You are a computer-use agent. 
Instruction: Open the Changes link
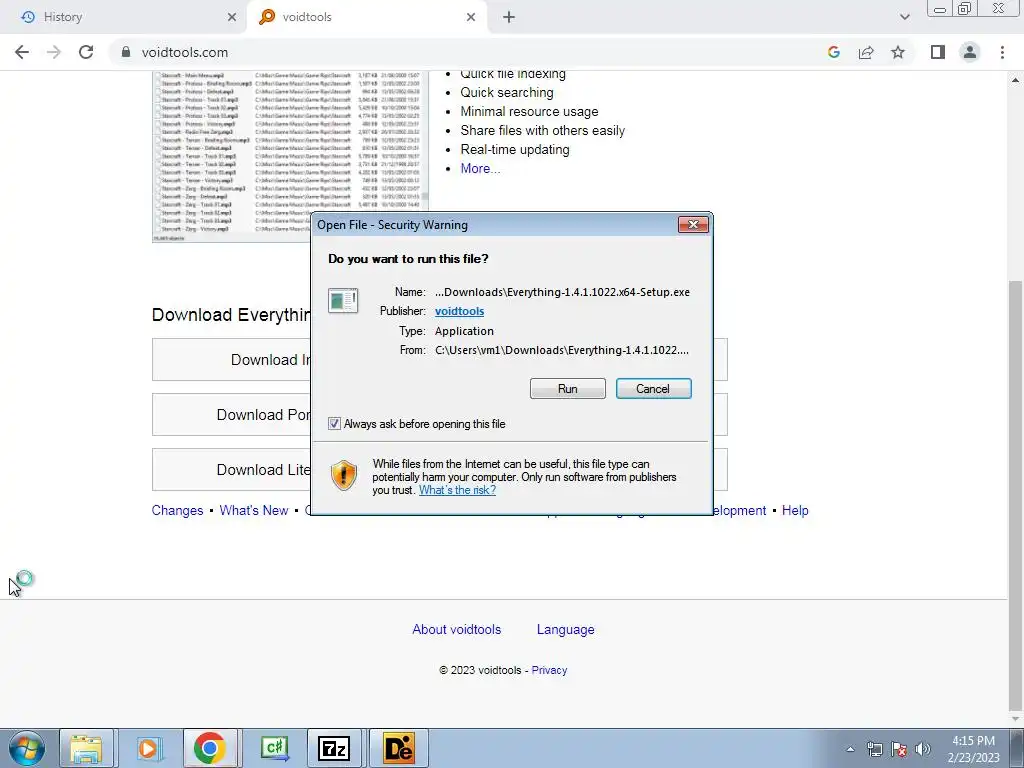(177, 511)
